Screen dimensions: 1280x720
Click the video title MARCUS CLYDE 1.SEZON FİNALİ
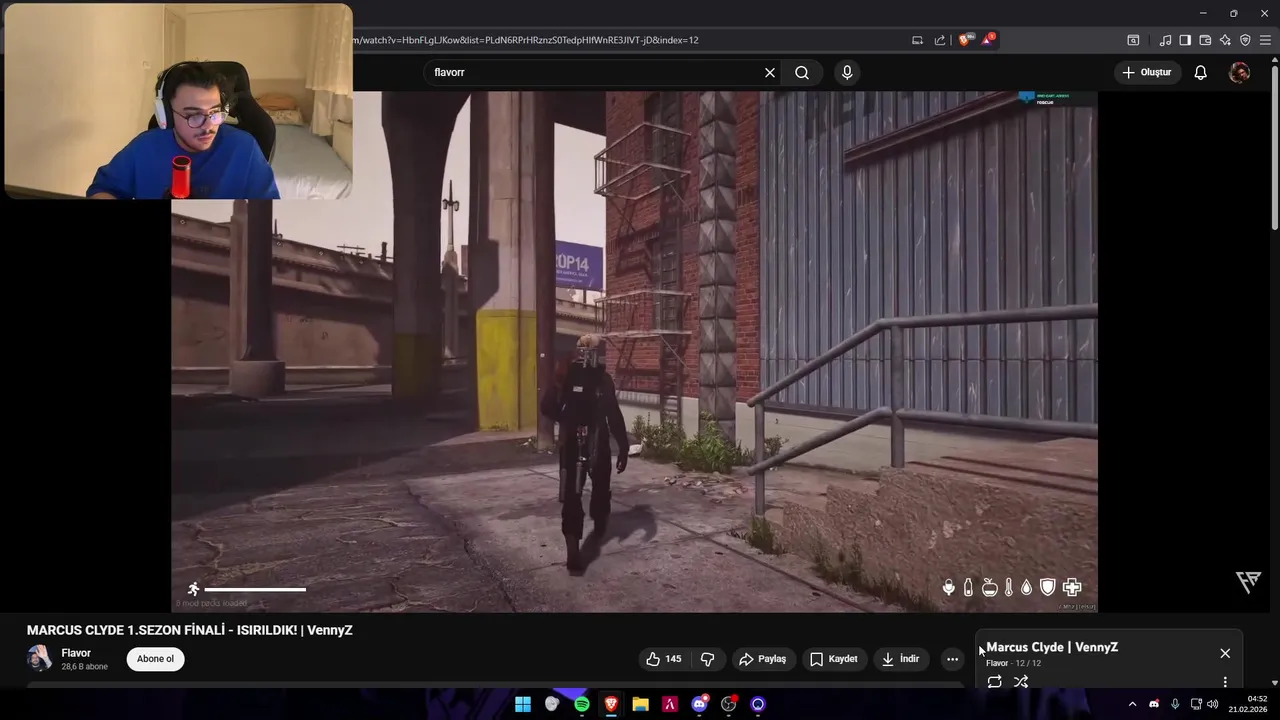pos(190,630)
